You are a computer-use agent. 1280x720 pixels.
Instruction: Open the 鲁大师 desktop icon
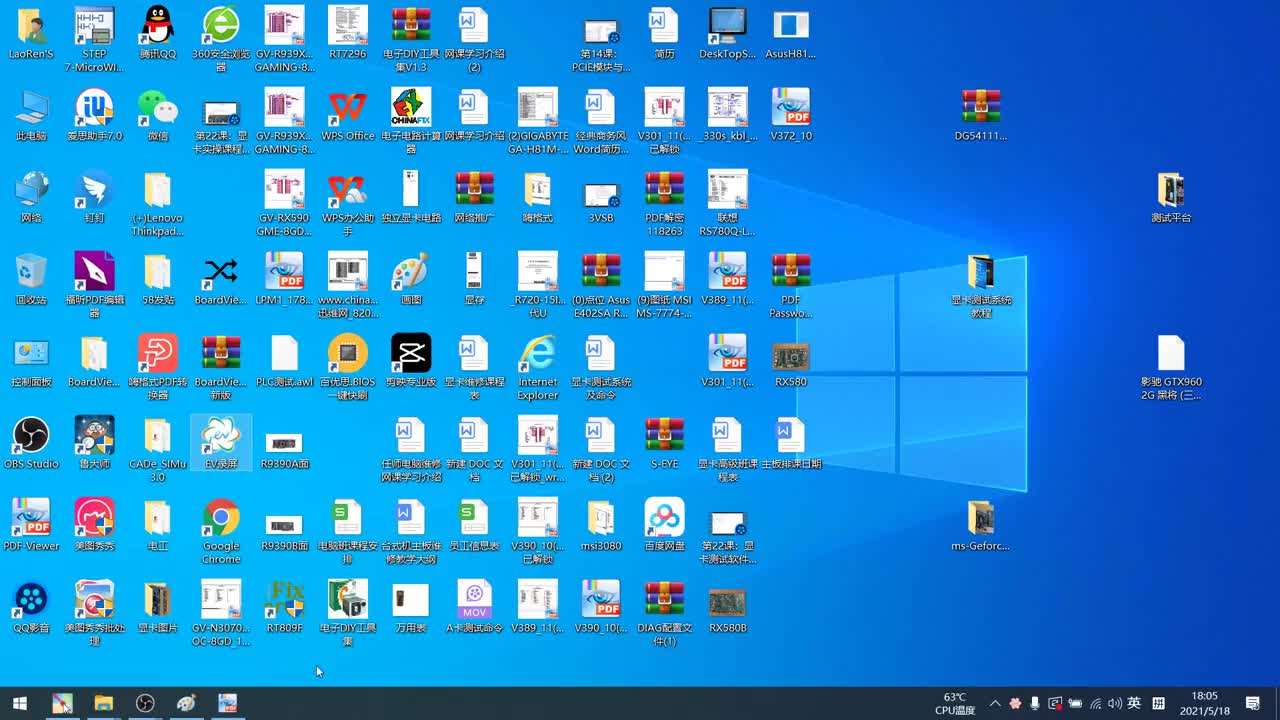(x=94, y=443)
